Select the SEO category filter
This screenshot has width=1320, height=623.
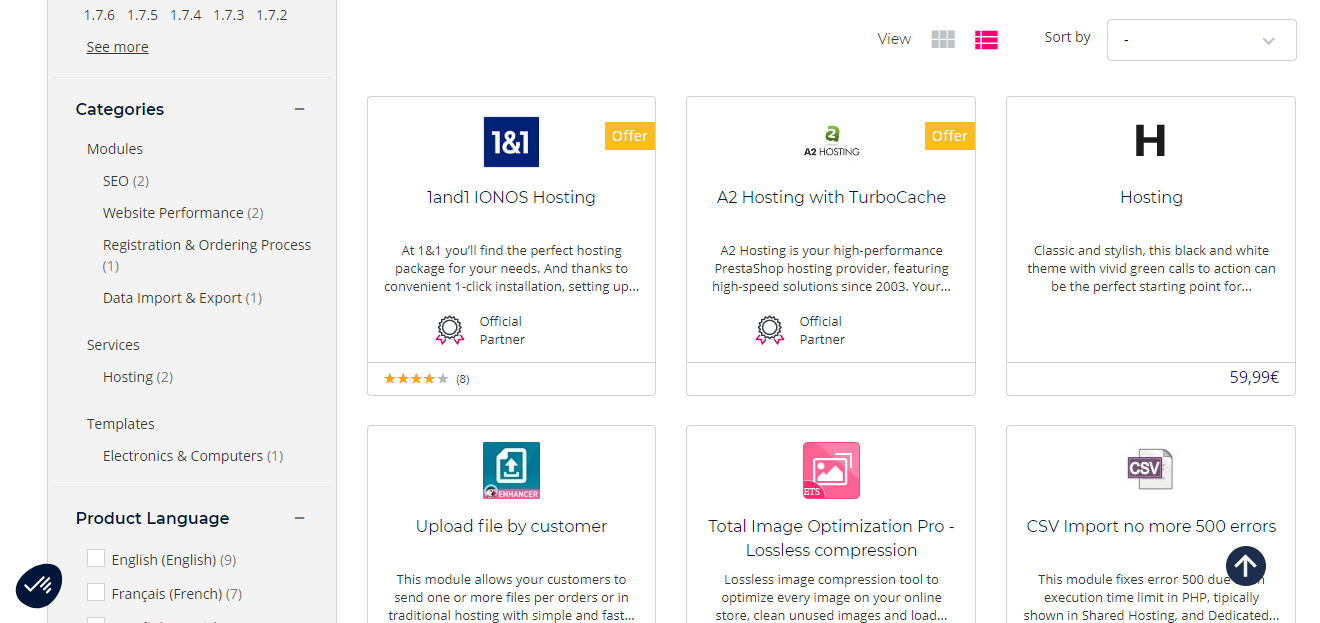pos(126,181)
